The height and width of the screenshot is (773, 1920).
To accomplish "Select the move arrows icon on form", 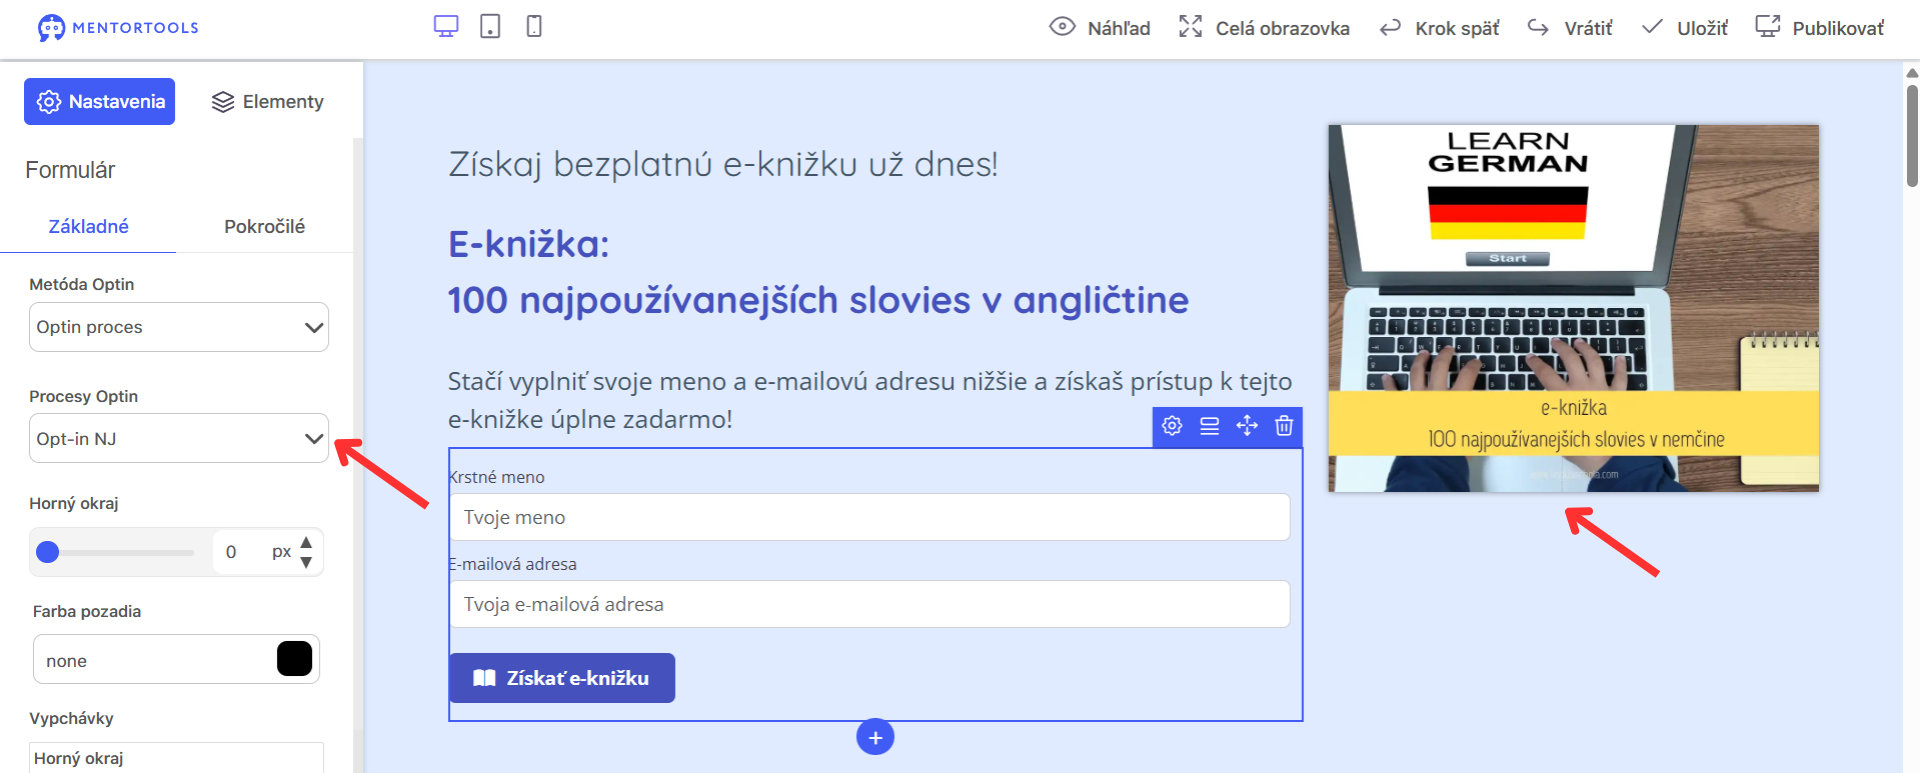I will pyautogui.click(x=1247, y=426).
